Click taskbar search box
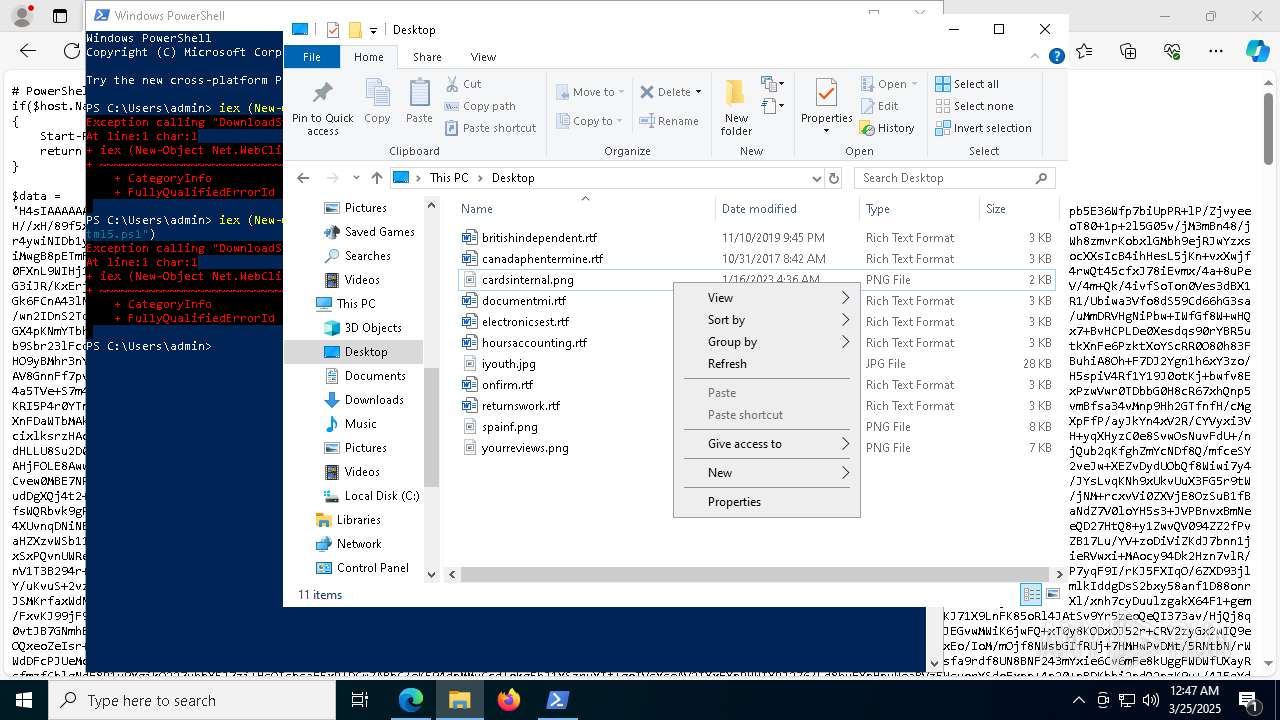 [x=192, y=700]
